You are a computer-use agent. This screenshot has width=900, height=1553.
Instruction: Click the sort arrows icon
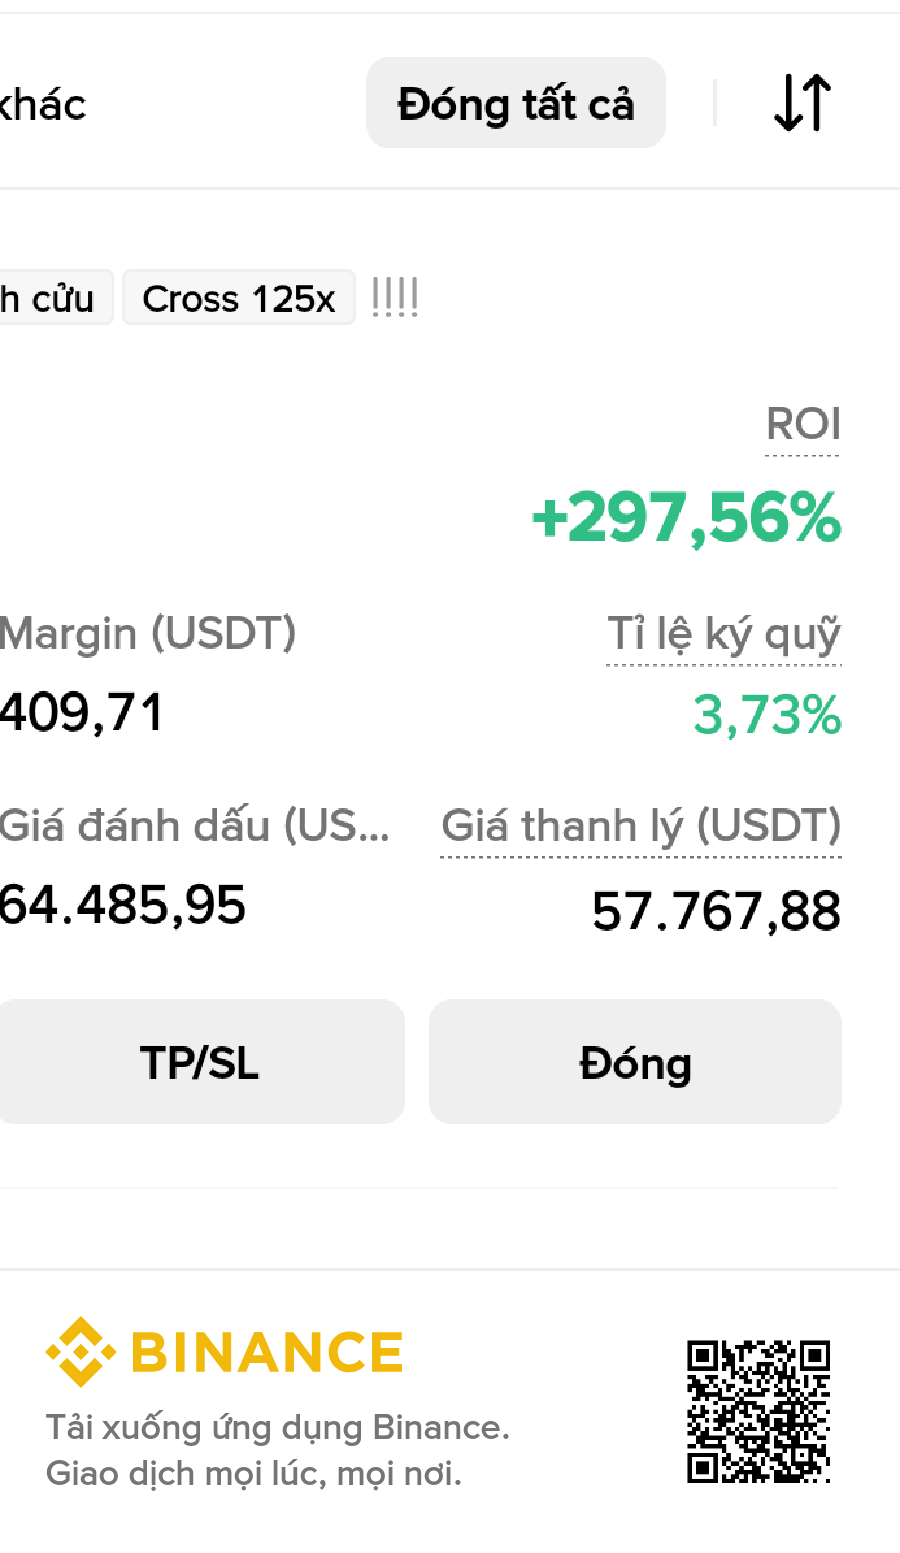coord(802,103)
